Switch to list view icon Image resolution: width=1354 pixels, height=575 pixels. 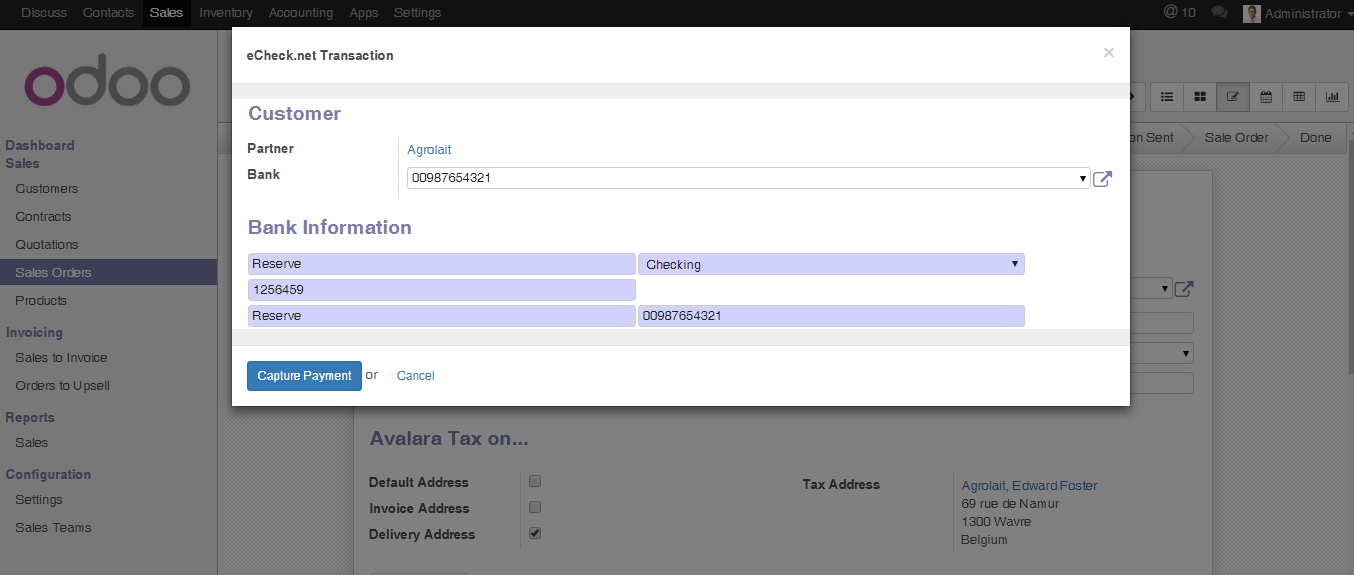[1167, 97]
